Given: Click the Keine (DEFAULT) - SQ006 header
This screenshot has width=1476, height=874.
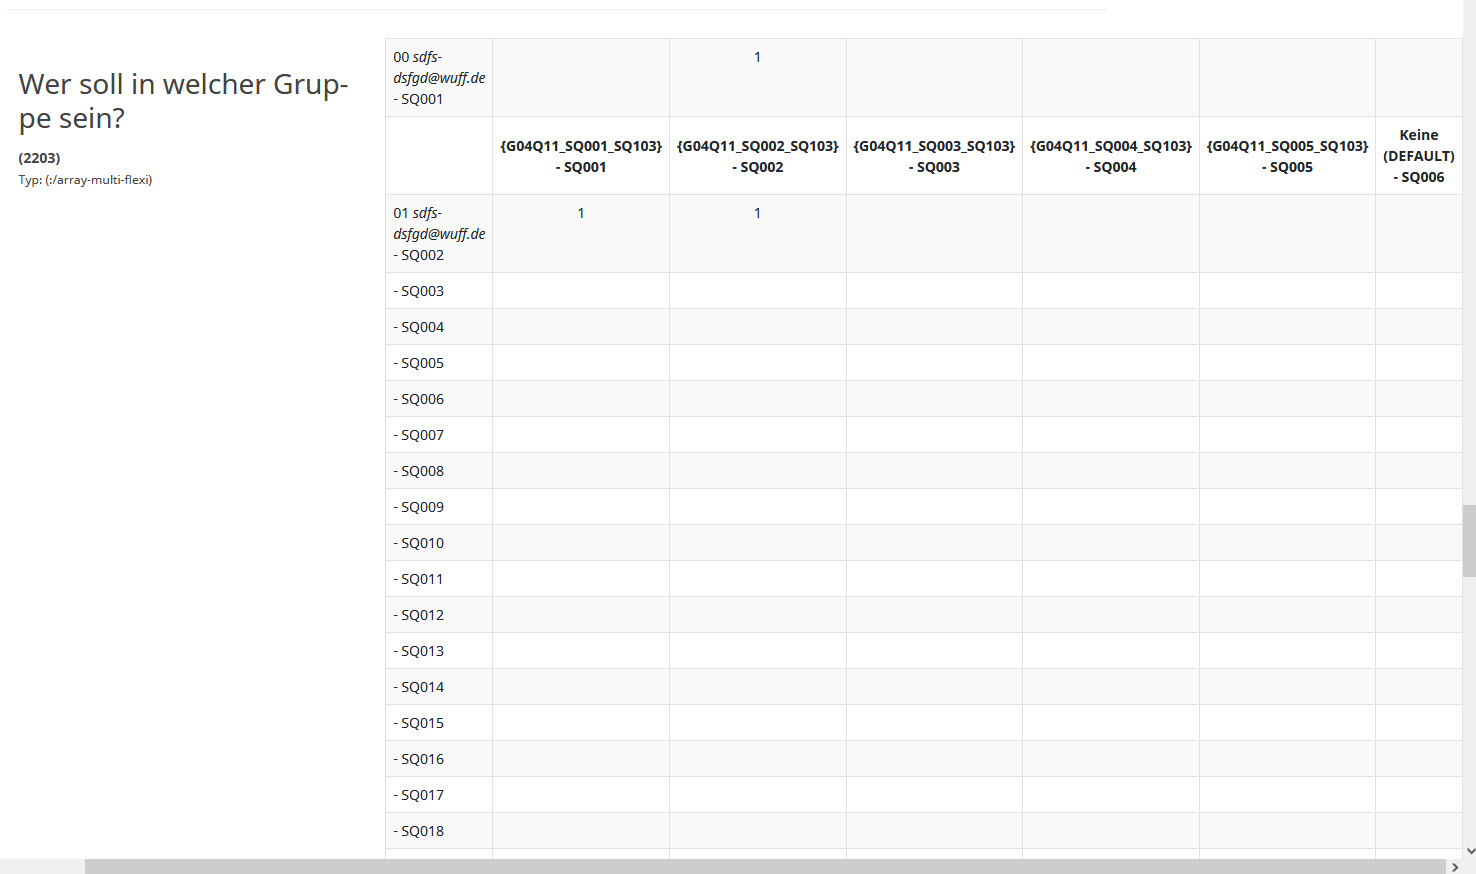Looking at the screenshot, I should pos(1418,156).
